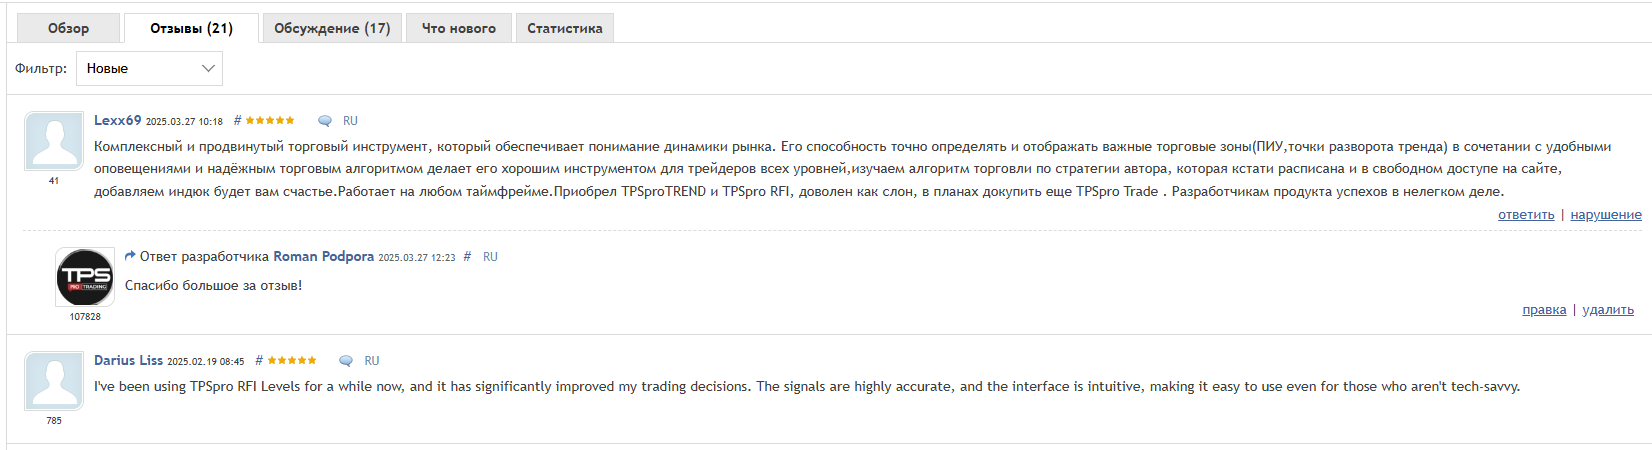This screenshot has height=450, width=1652.
Task: Click Lexx69 user avatar
Action: (54, 141)
